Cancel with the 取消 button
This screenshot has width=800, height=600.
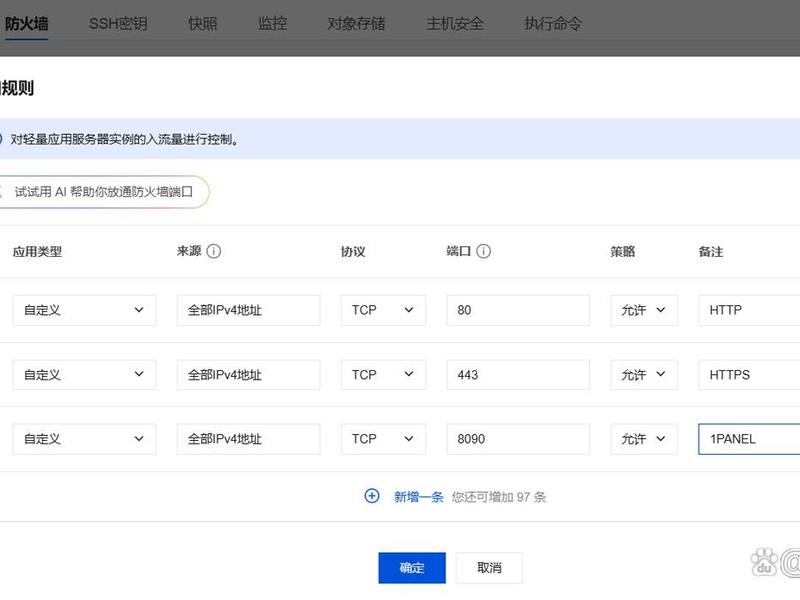click(x=489, y=567)
